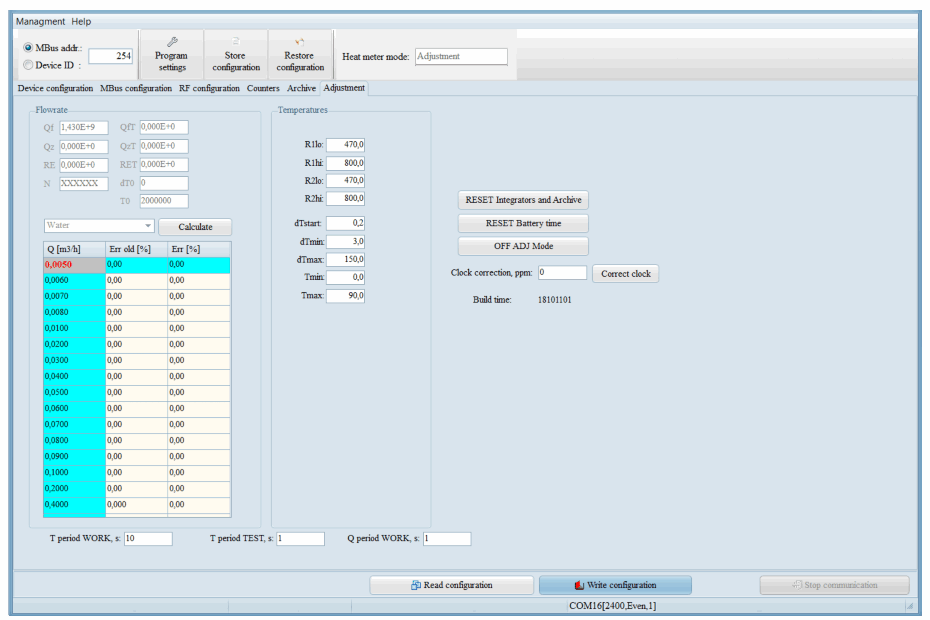This screenshot has height=620, width=930.
Task: Click the Calculate button
Action: [x=195, y=227]
